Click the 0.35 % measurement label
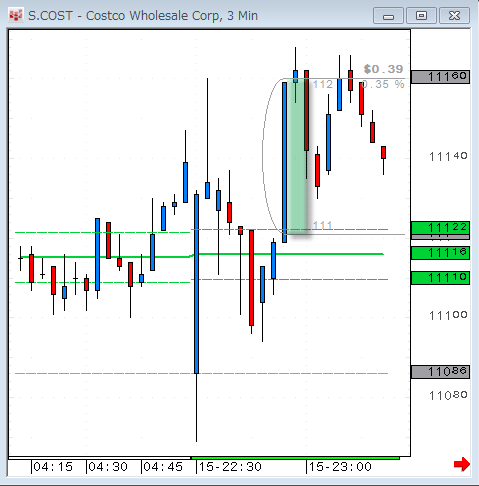Image resolution: width=479 pixels, height=486 pixels. 383,84
